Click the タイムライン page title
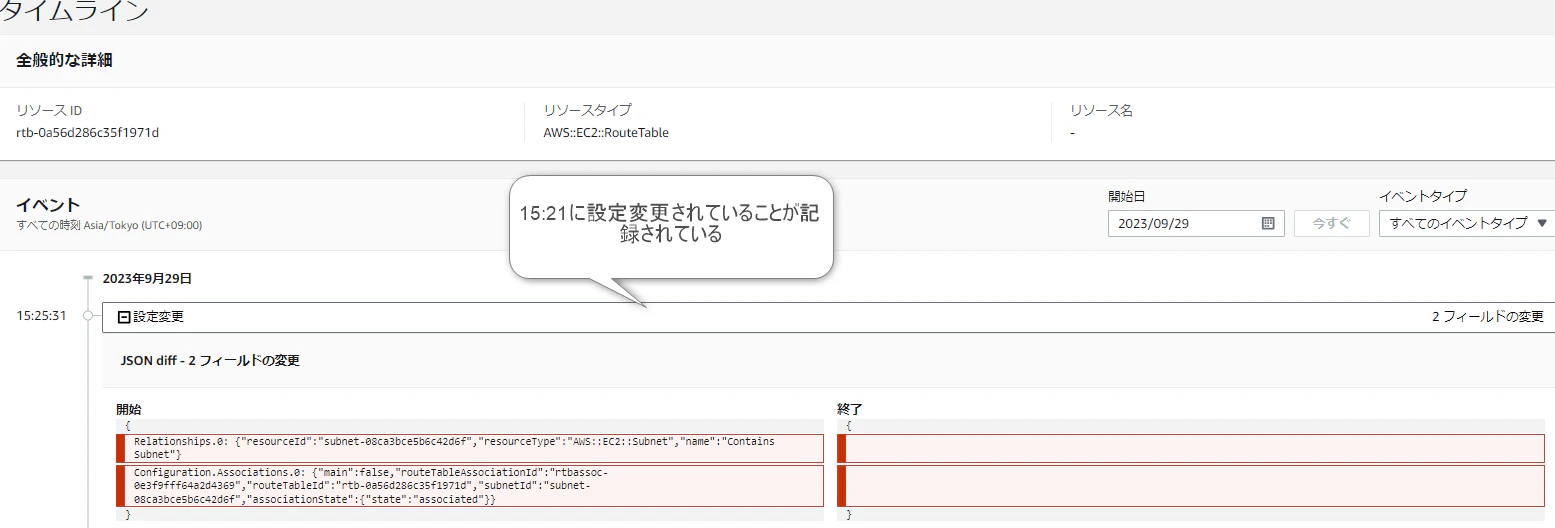 pyautogui.click(x=74, y=12)
